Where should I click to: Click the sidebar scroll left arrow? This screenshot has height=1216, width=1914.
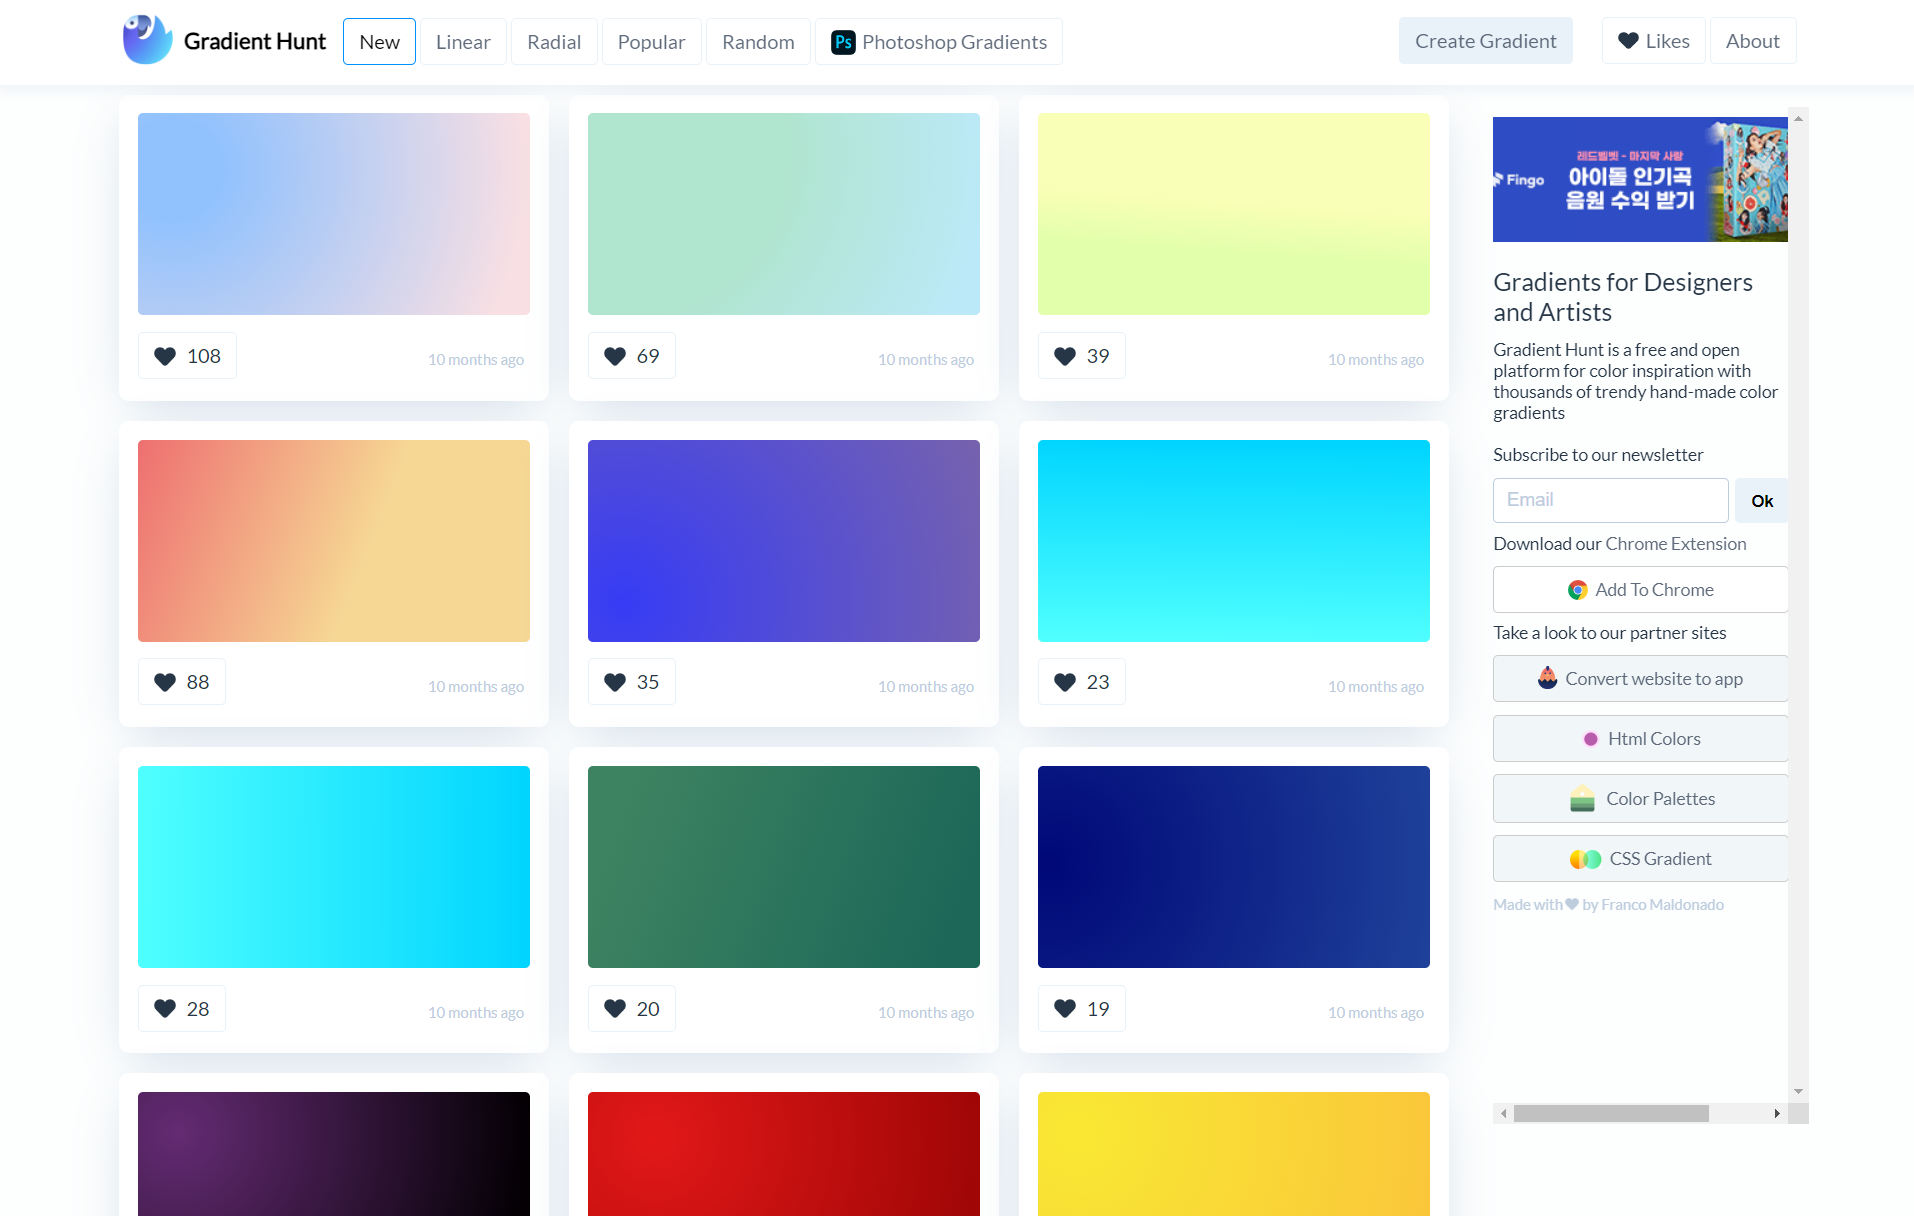point(1503,1113)
